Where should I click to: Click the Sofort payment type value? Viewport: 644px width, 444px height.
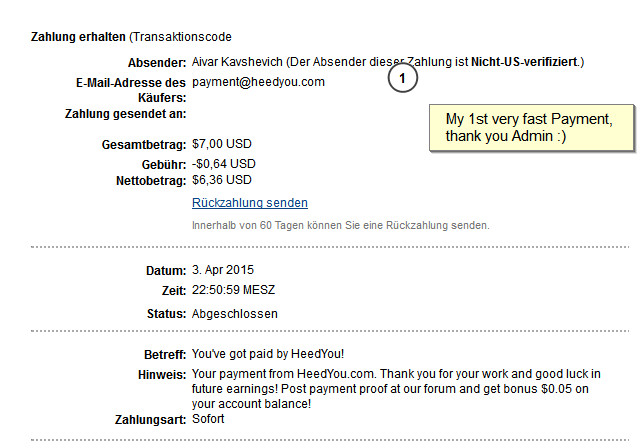[x=208, y=418]
